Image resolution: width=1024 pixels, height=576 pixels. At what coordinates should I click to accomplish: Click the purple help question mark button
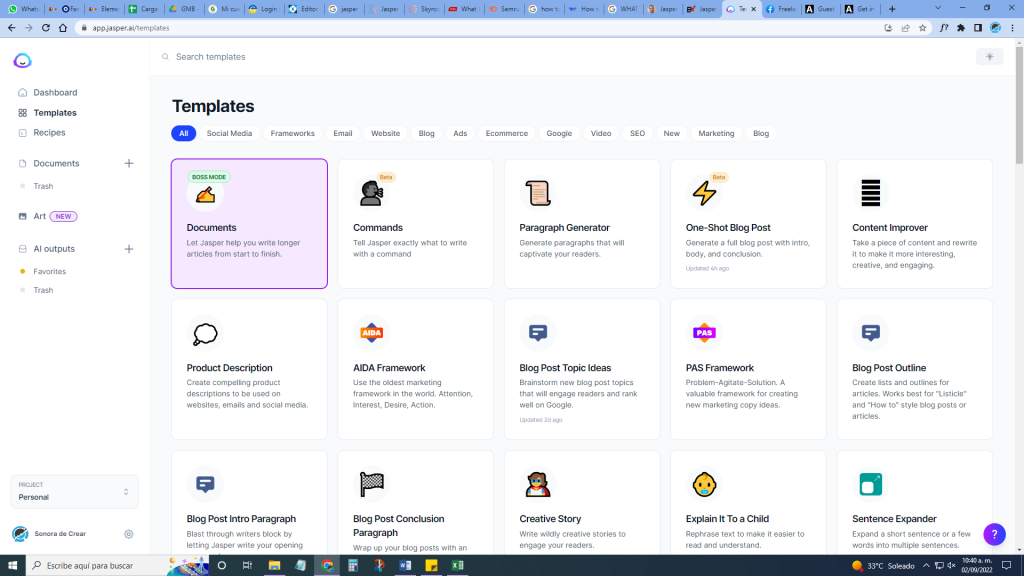click(x=994, y=534)
